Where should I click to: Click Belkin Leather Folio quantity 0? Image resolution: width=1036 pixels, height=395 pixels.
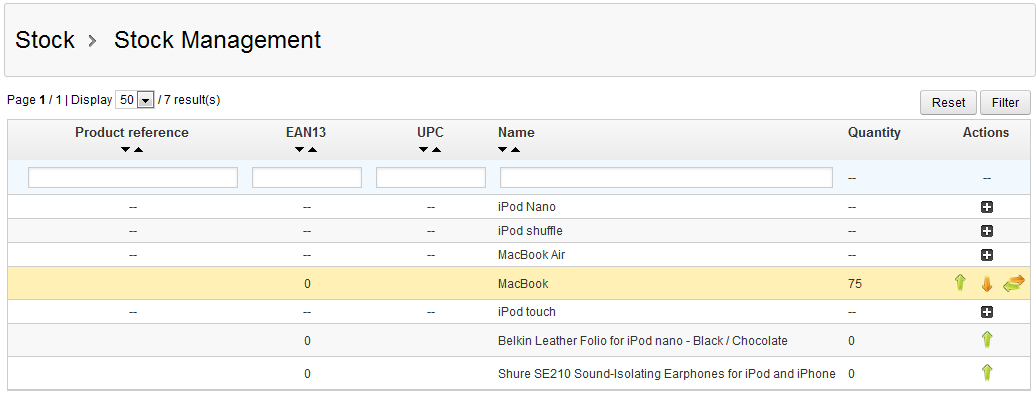click(852, 341)
